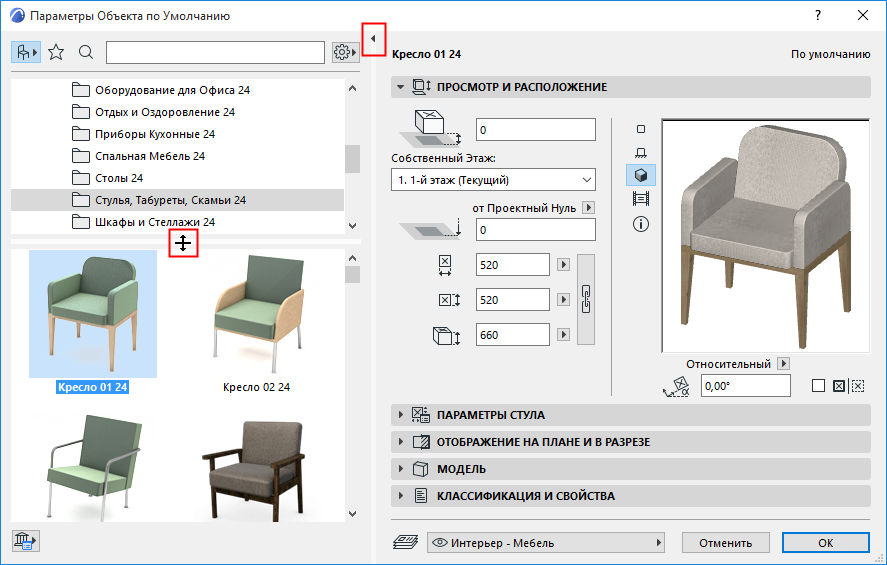Open the arrow next to width 520

click(x=563, y=265)
